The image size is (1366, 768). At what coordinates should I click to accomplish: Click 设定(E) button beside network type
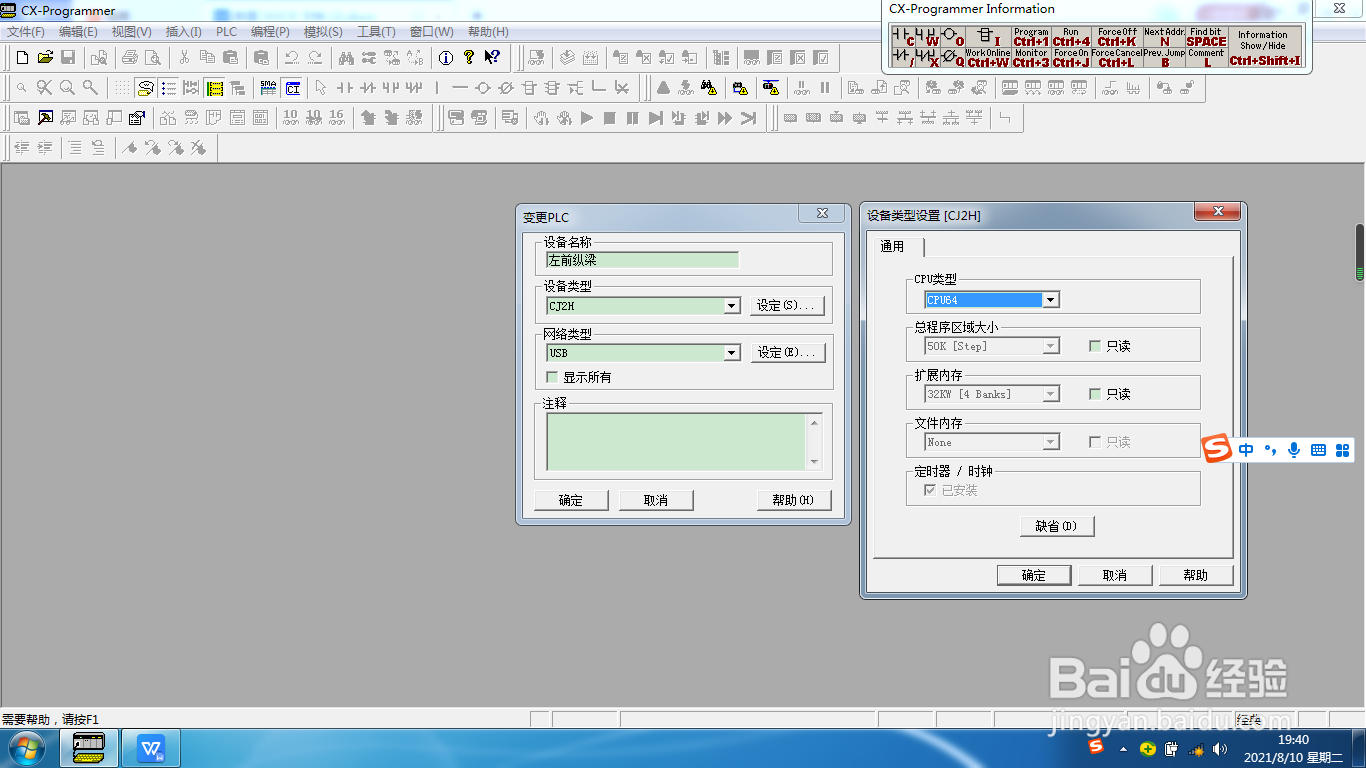tap(788, 352)
